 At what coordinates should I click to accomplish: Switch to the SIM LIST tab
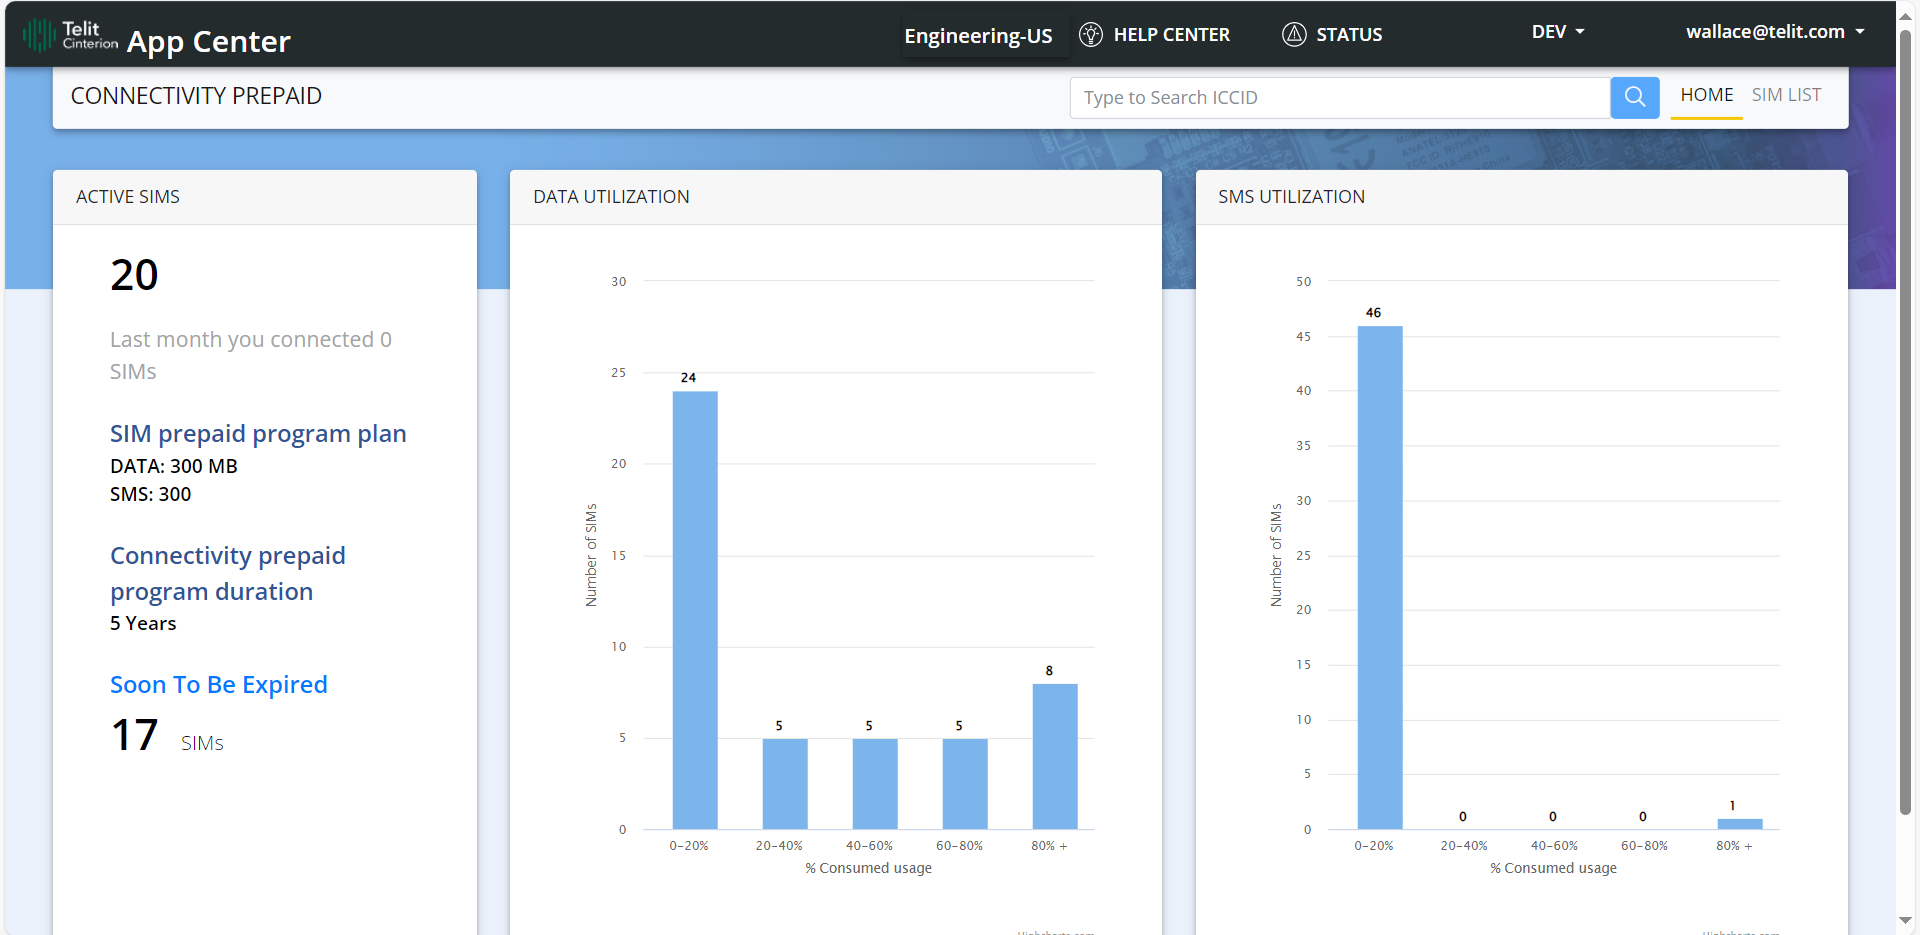click(x=1786, y=95)
